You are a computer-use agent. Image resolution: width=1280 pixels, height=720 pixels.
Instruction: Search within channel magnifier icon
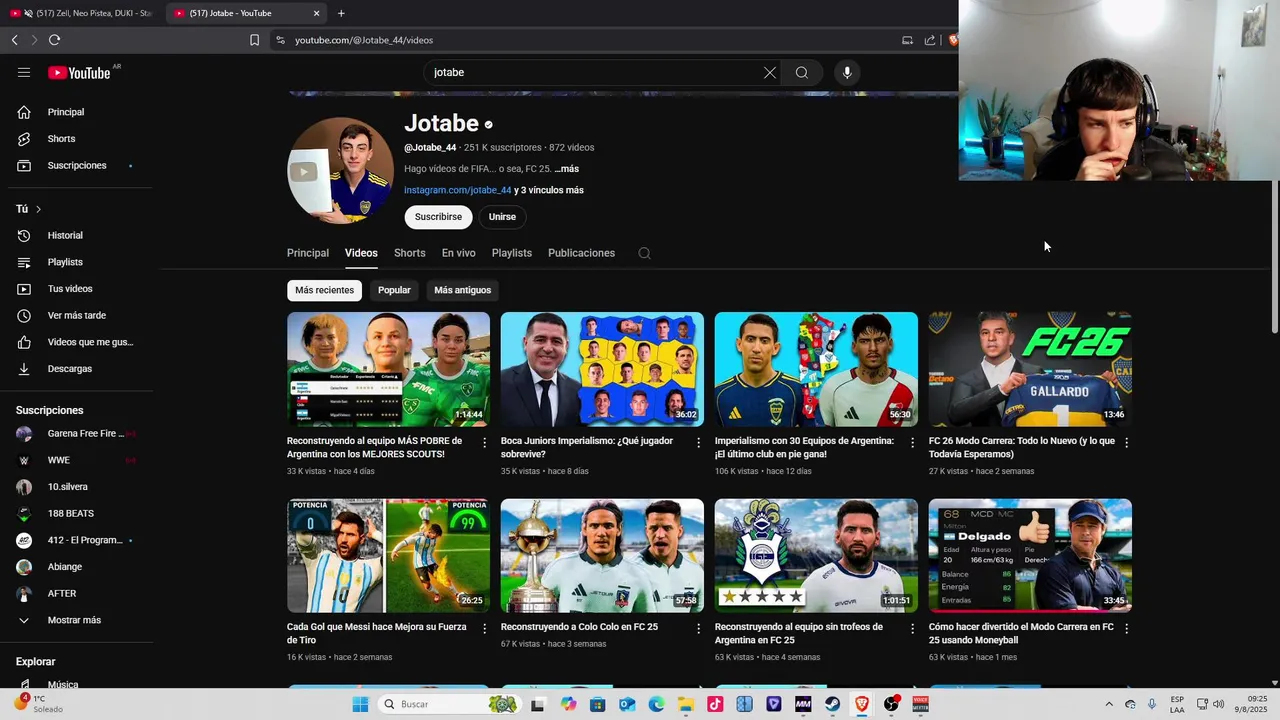(644, 253)
